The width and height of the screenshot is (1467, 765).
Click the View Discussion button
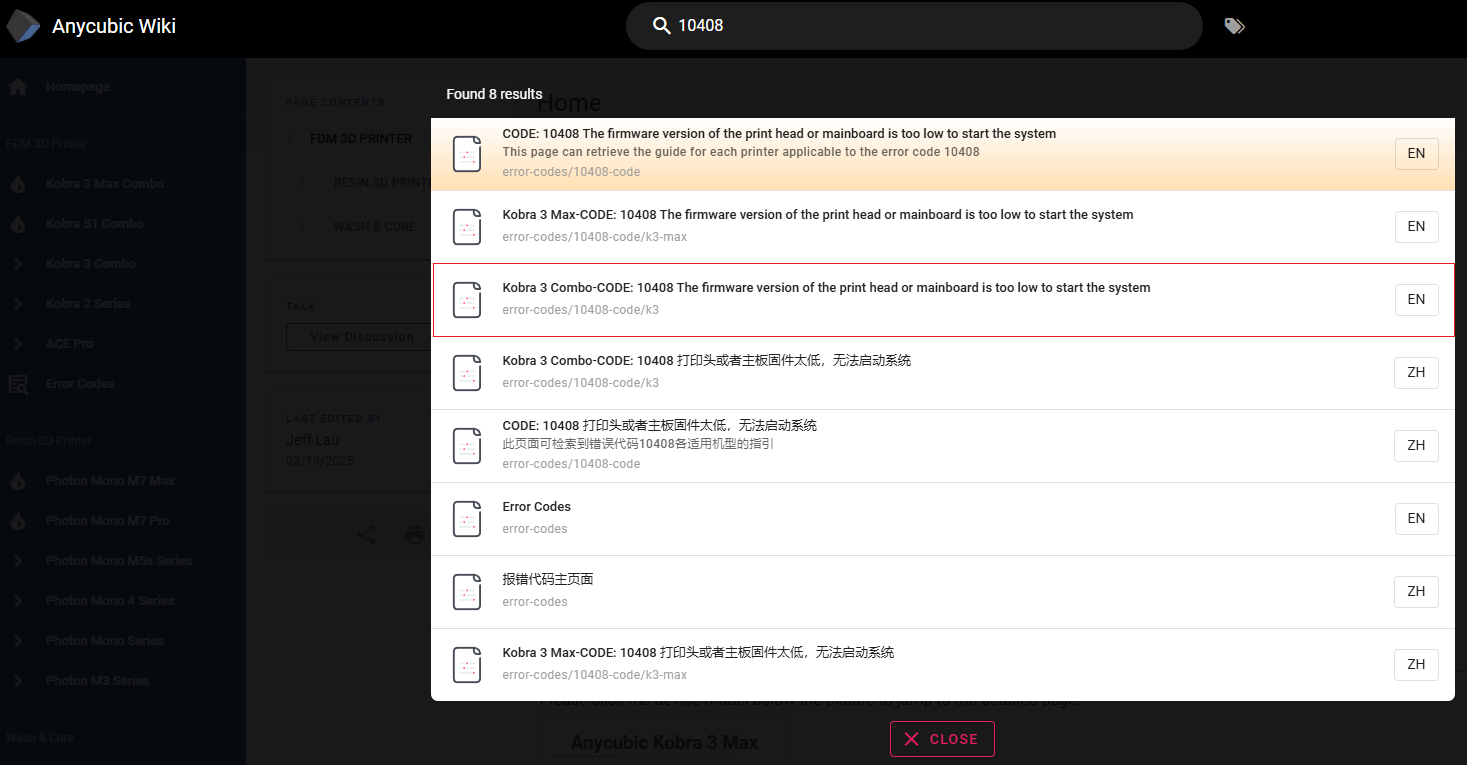coord(361,337)
